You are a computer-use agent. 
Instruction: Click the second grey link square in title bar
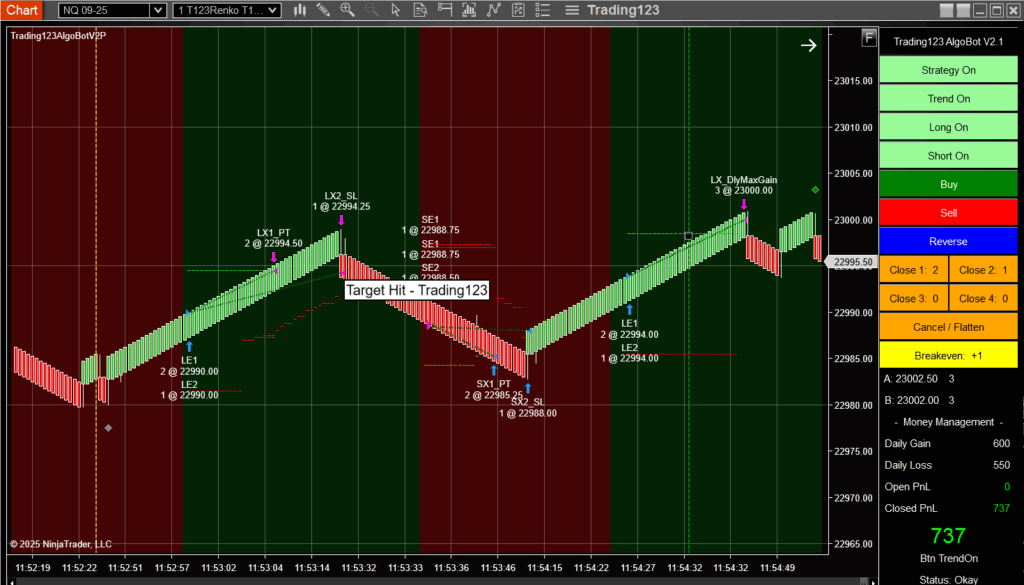tap(963, 10)
